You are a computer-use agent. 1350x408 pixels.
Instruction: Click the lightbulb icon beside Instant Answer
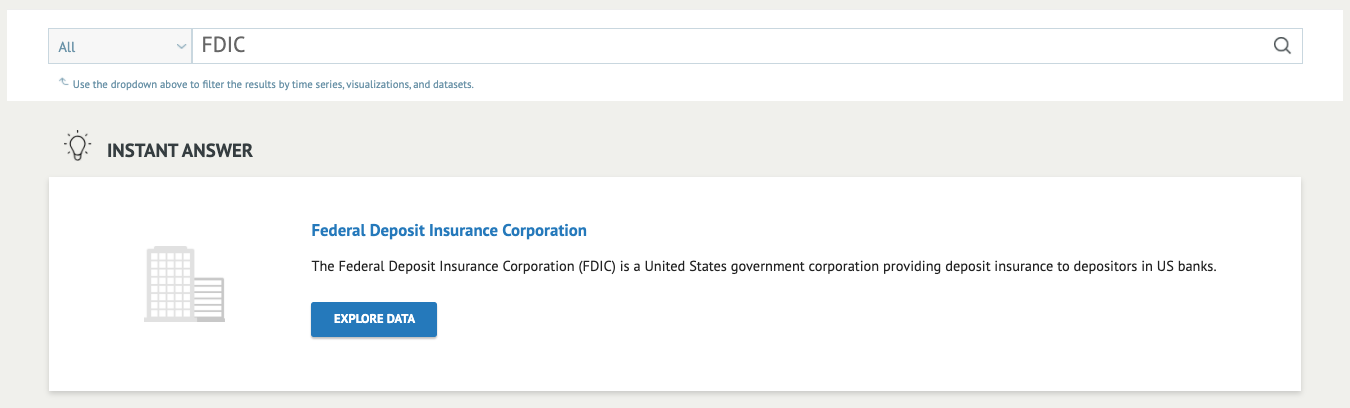pos(78,147)
